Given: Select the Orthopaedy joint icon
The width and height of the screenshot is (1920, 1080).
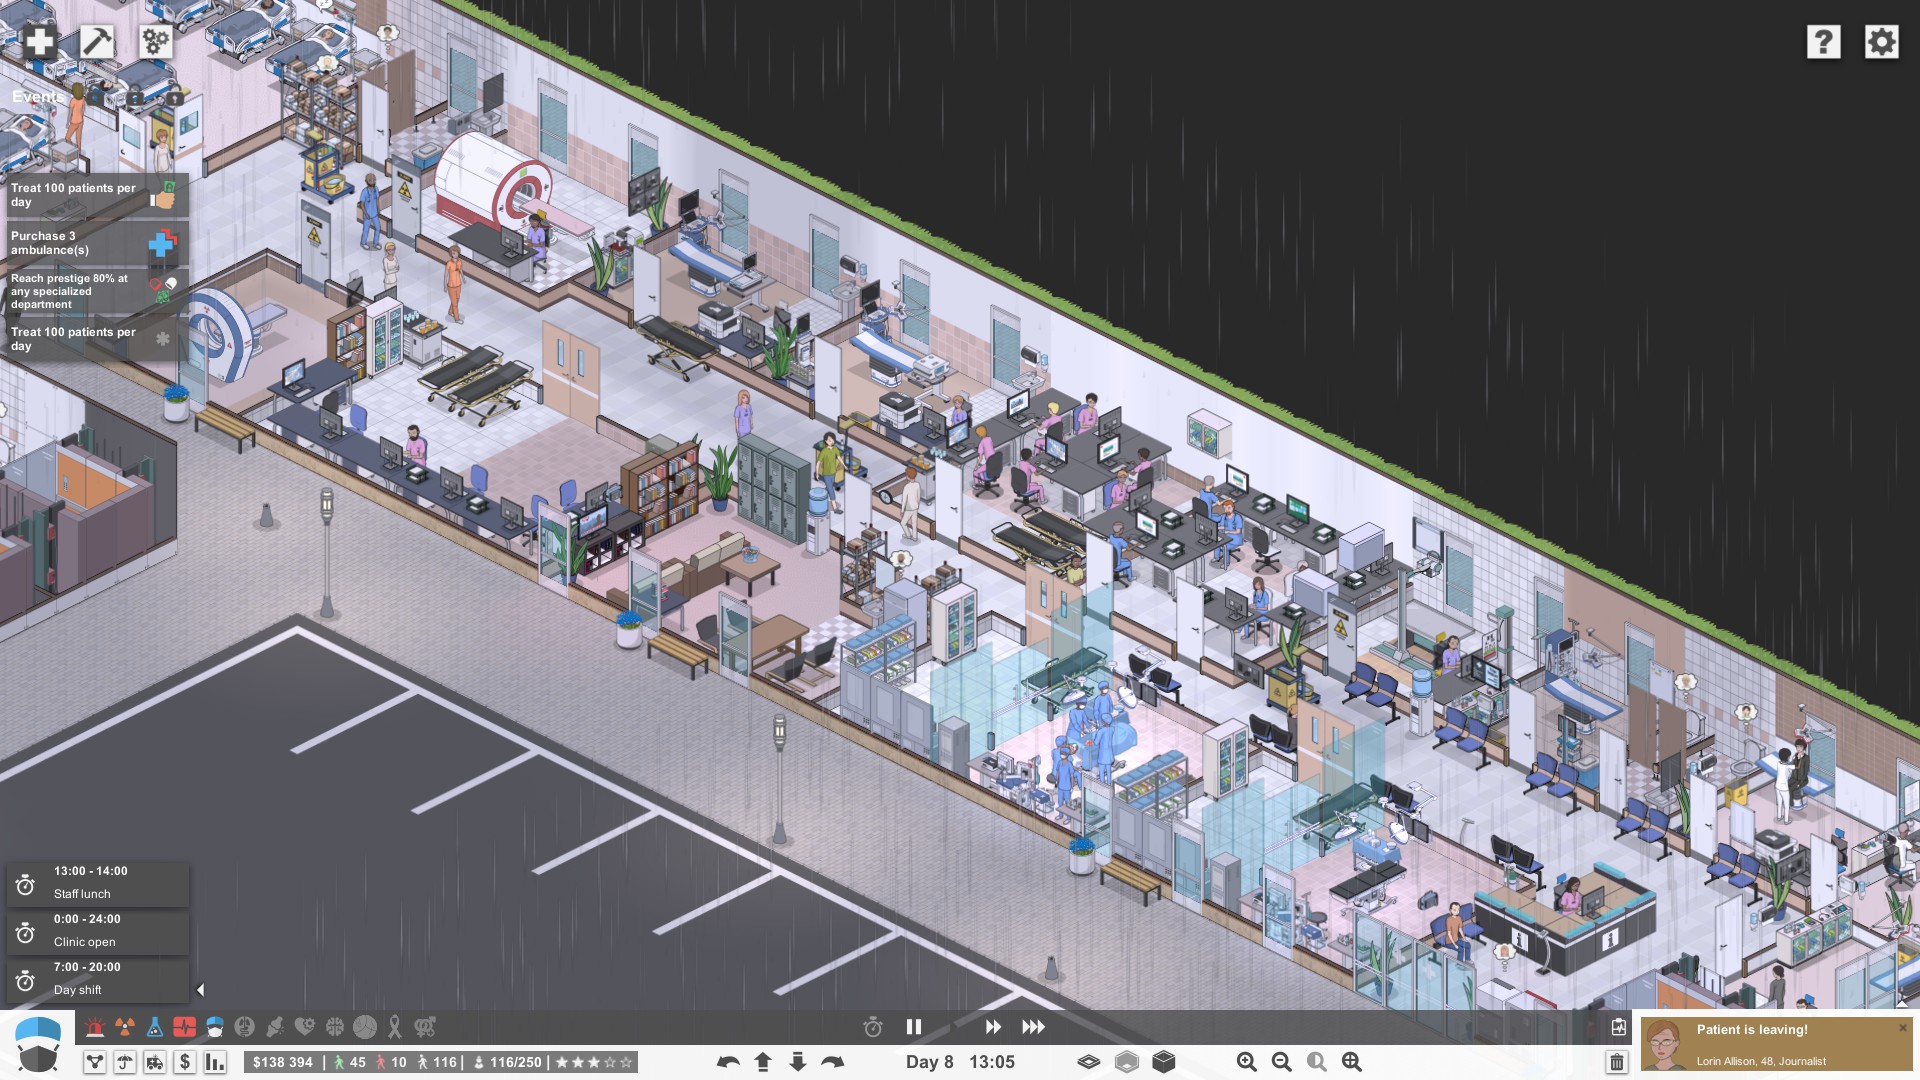Looking at the screenshot, I should click(275, 1027).
